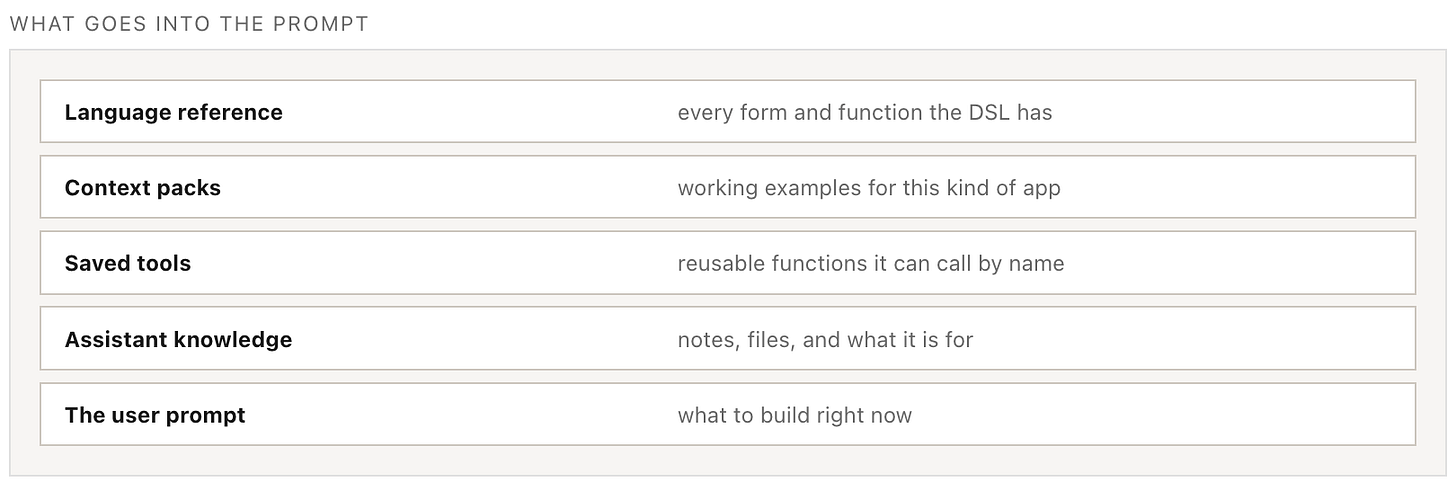Click the "What goes into the prompt" heading
This screenshot has height=493, width=1456.
pos(189,24)
